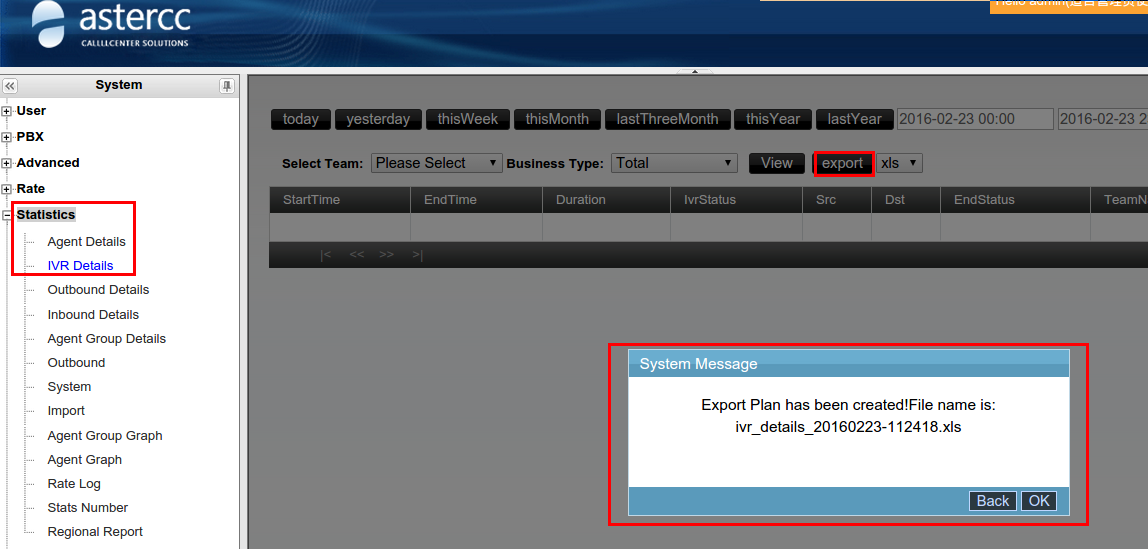This screenshot has width=1148, height=549.
Task: Open Agent Details in sidebar
Action: 86,242
